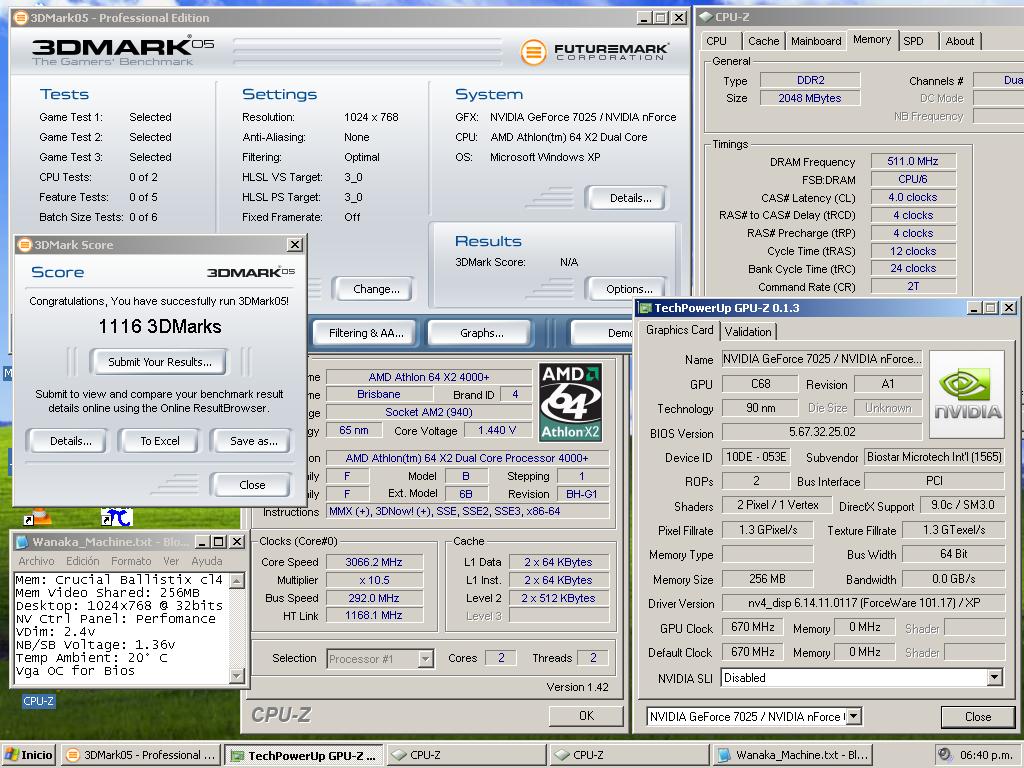Click the CPU-Z memory window title icon

tap(706, 18)
